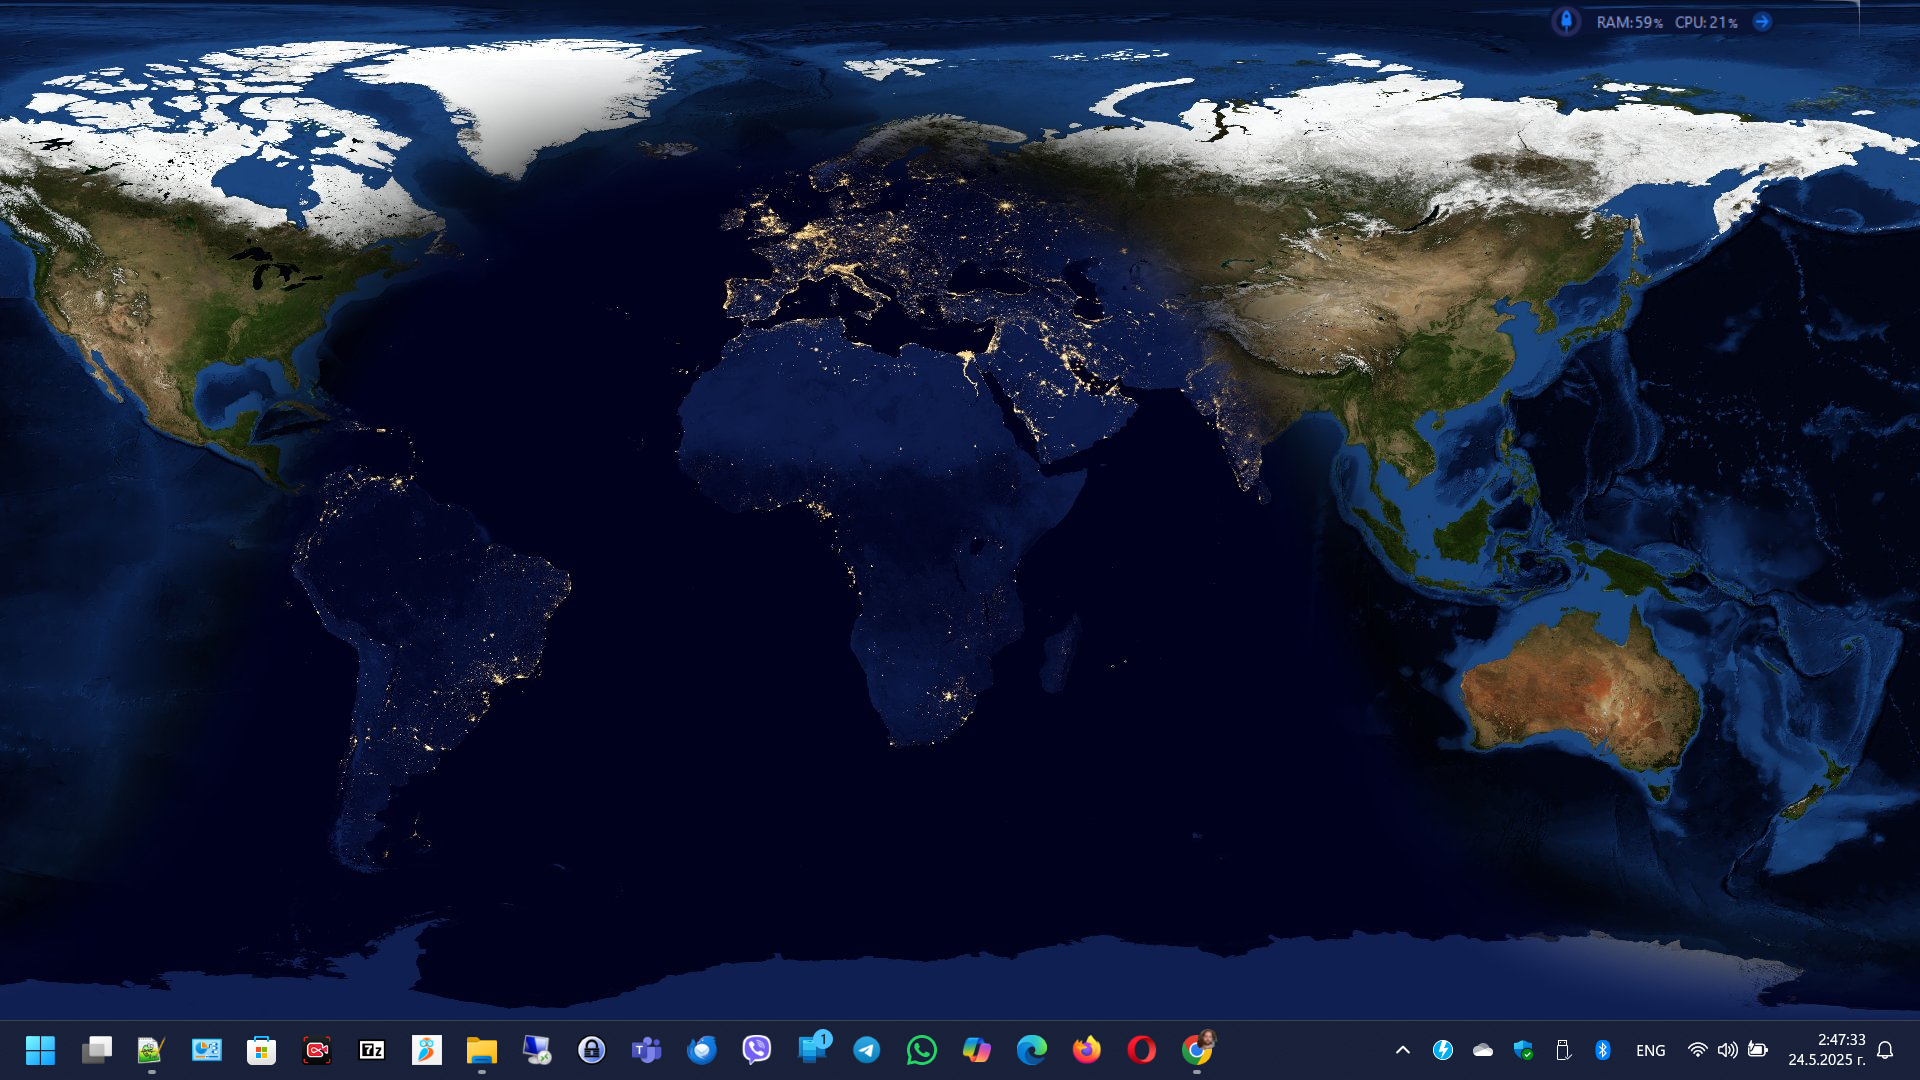Click Safely Remove Hardware USB icon
This screenshot has width=1920, height=1080.
(1562, 1050)
